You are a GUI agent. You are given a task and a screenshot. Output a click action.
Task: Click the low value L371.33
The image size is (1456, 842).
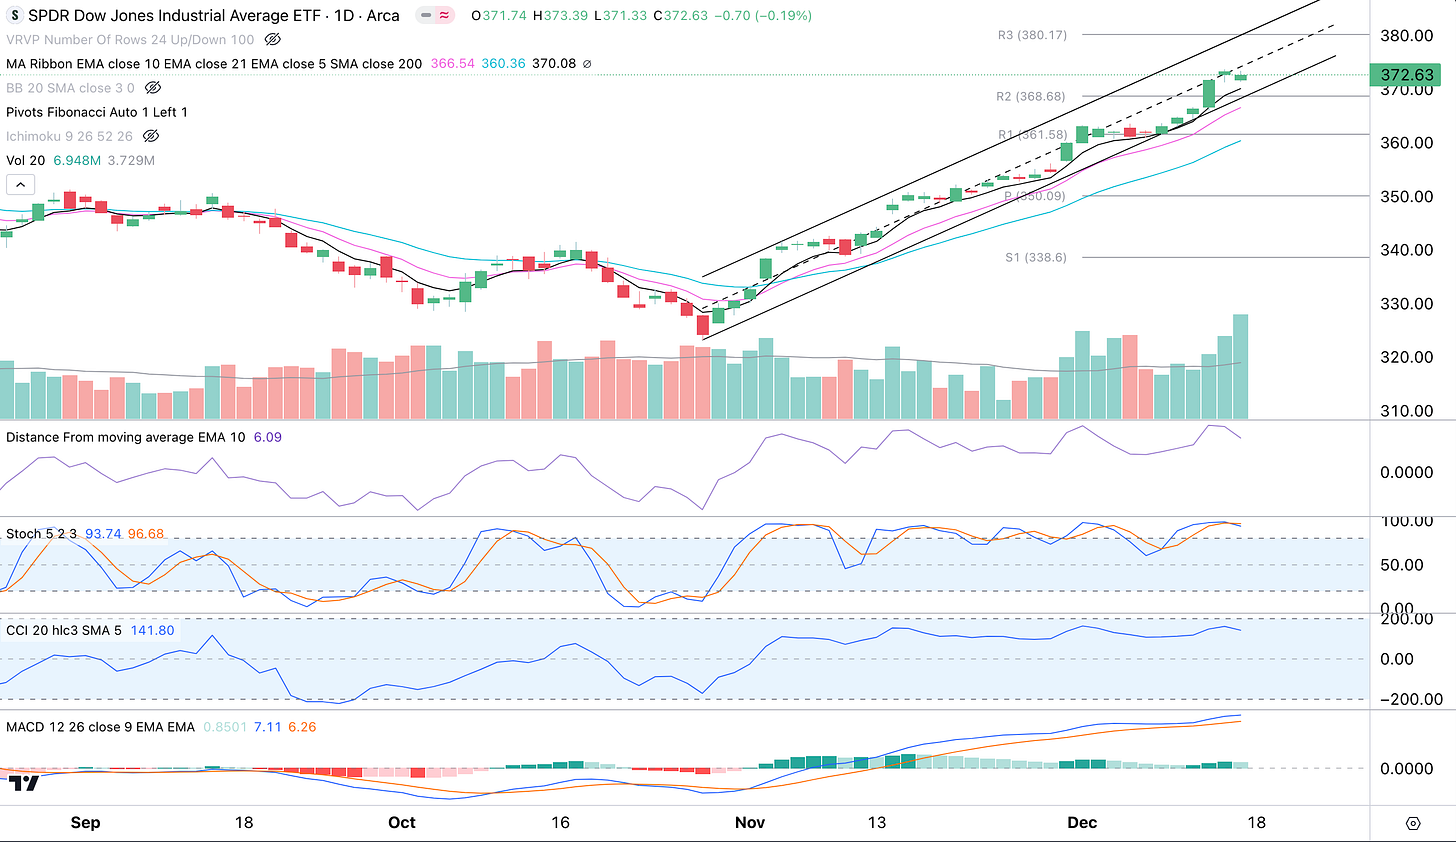point(621,16)
